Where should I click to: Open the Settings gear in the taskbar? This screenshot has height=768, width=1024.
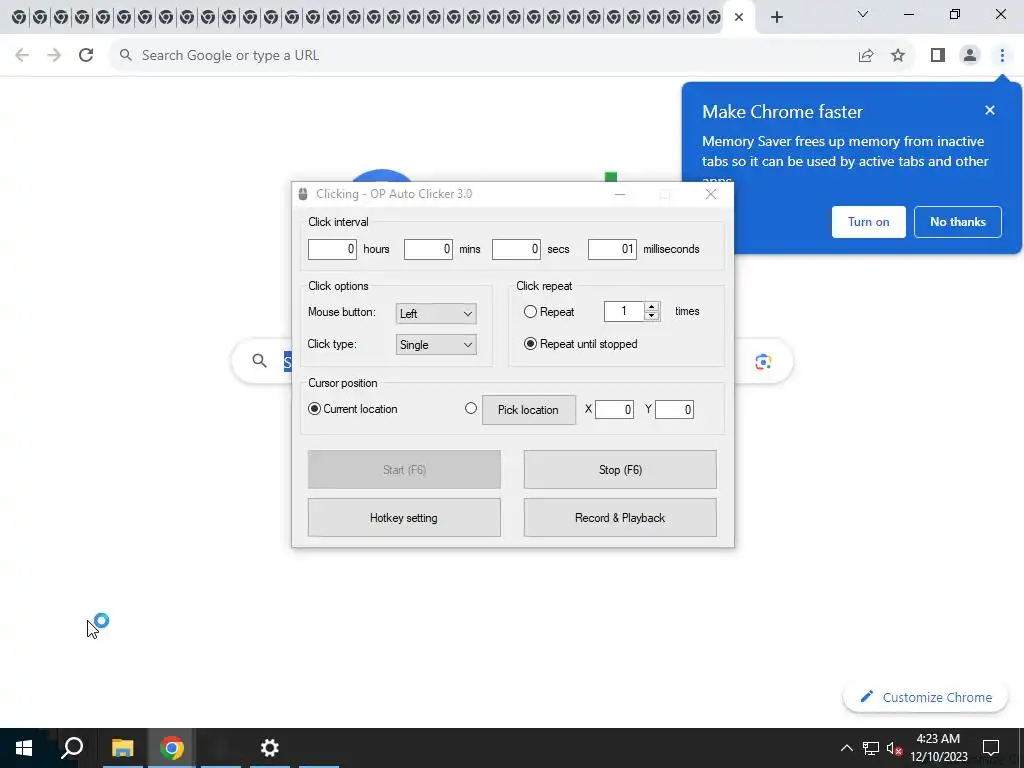(x=270, y=748)
